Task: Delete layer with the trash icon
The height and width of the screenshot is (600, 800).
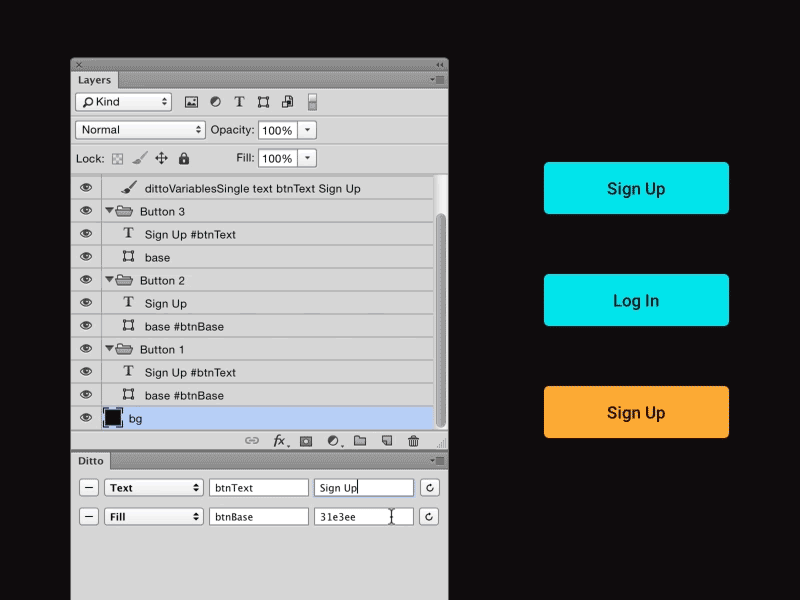Action: 413,441
